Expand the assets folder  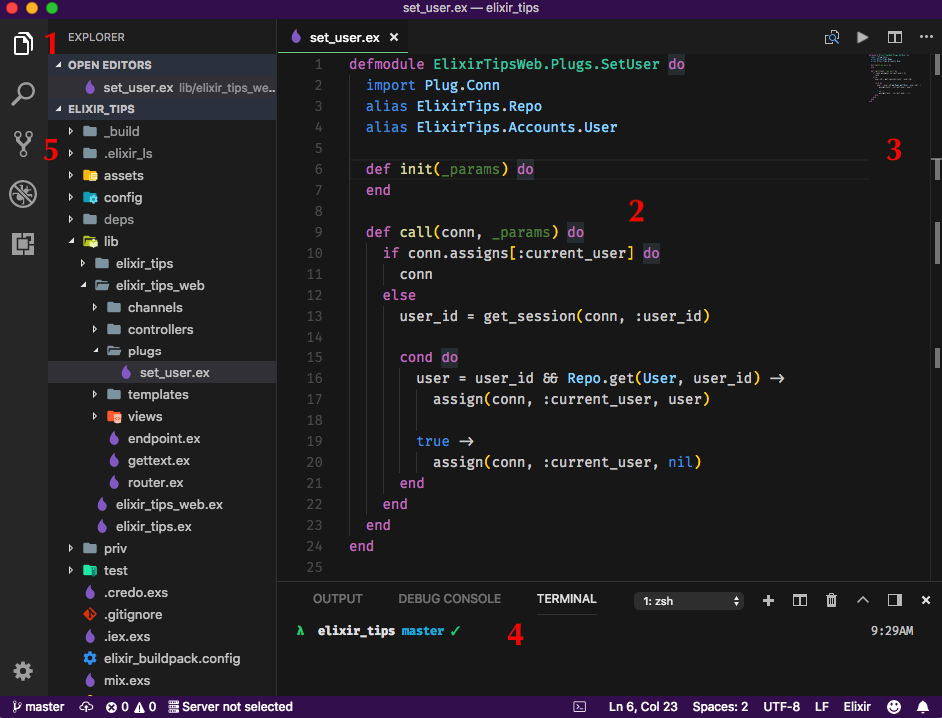pyautogui.click(x=123, y=175)
